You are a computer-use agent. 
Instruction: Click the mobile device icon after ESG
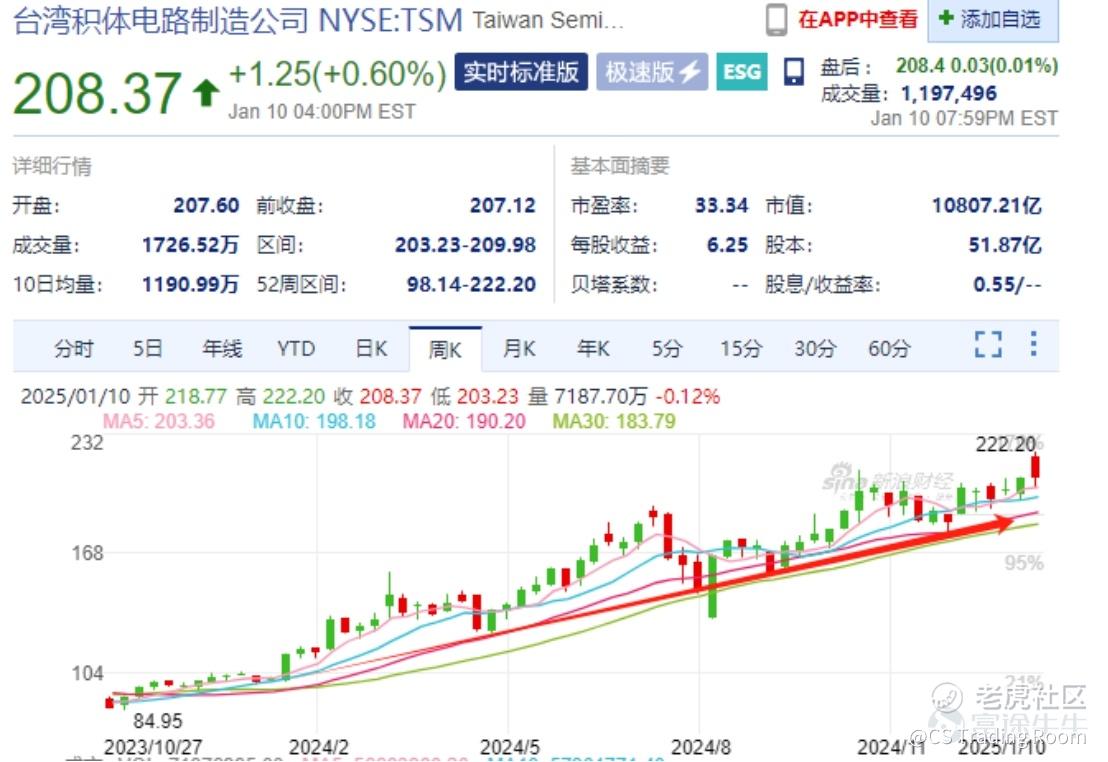(794, 71)
